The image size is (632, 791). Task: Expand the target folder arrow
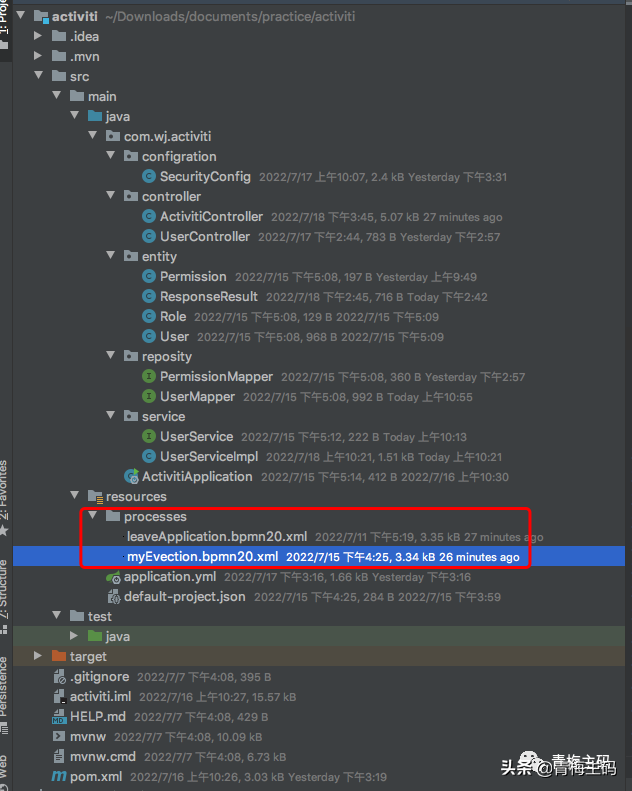(38, 655)
